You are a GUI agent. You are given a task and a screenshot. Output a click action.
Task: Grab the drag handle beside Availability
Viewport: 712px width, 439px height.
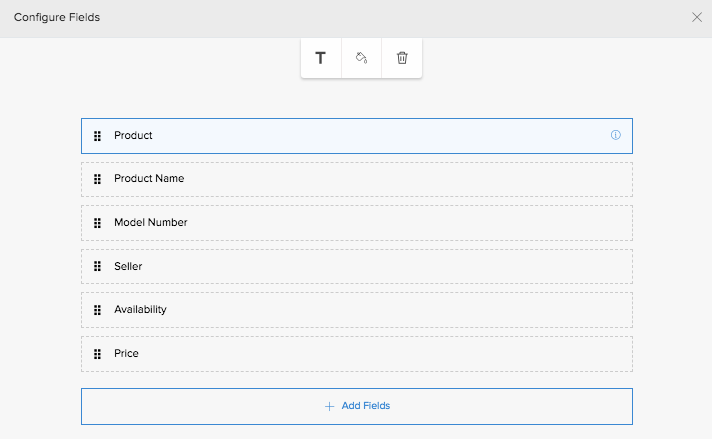[x=97, y=310]
